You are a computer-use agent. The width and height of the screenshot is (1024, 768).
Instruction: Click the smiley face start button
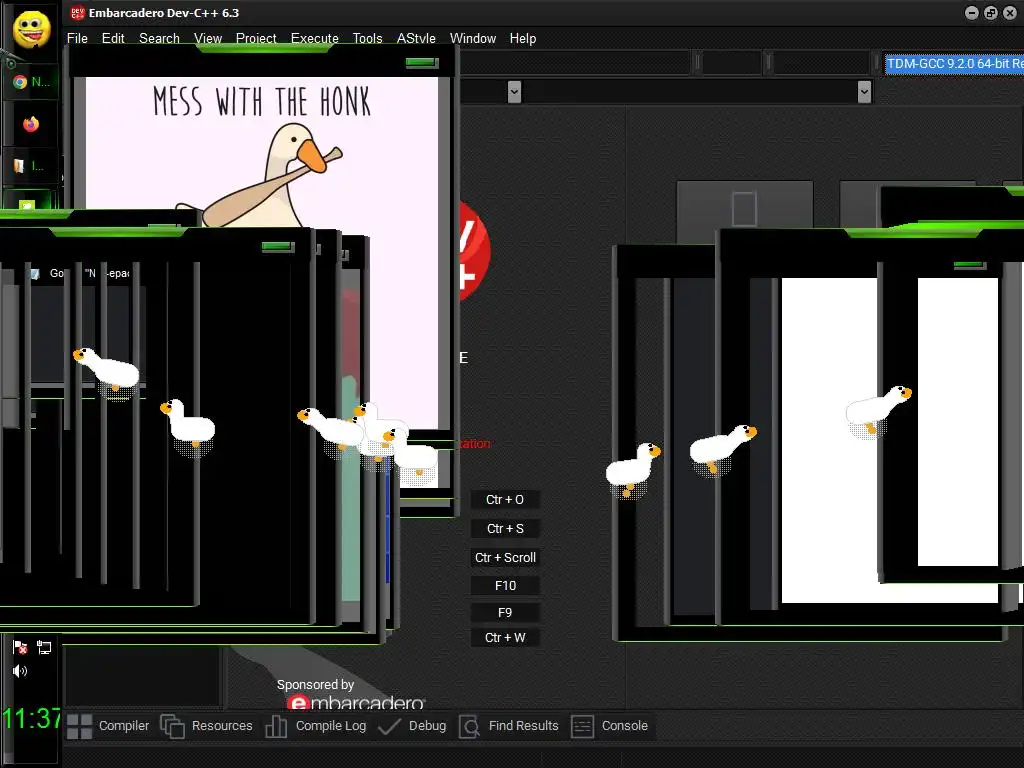pyautogui.click(x=31, y=28)
